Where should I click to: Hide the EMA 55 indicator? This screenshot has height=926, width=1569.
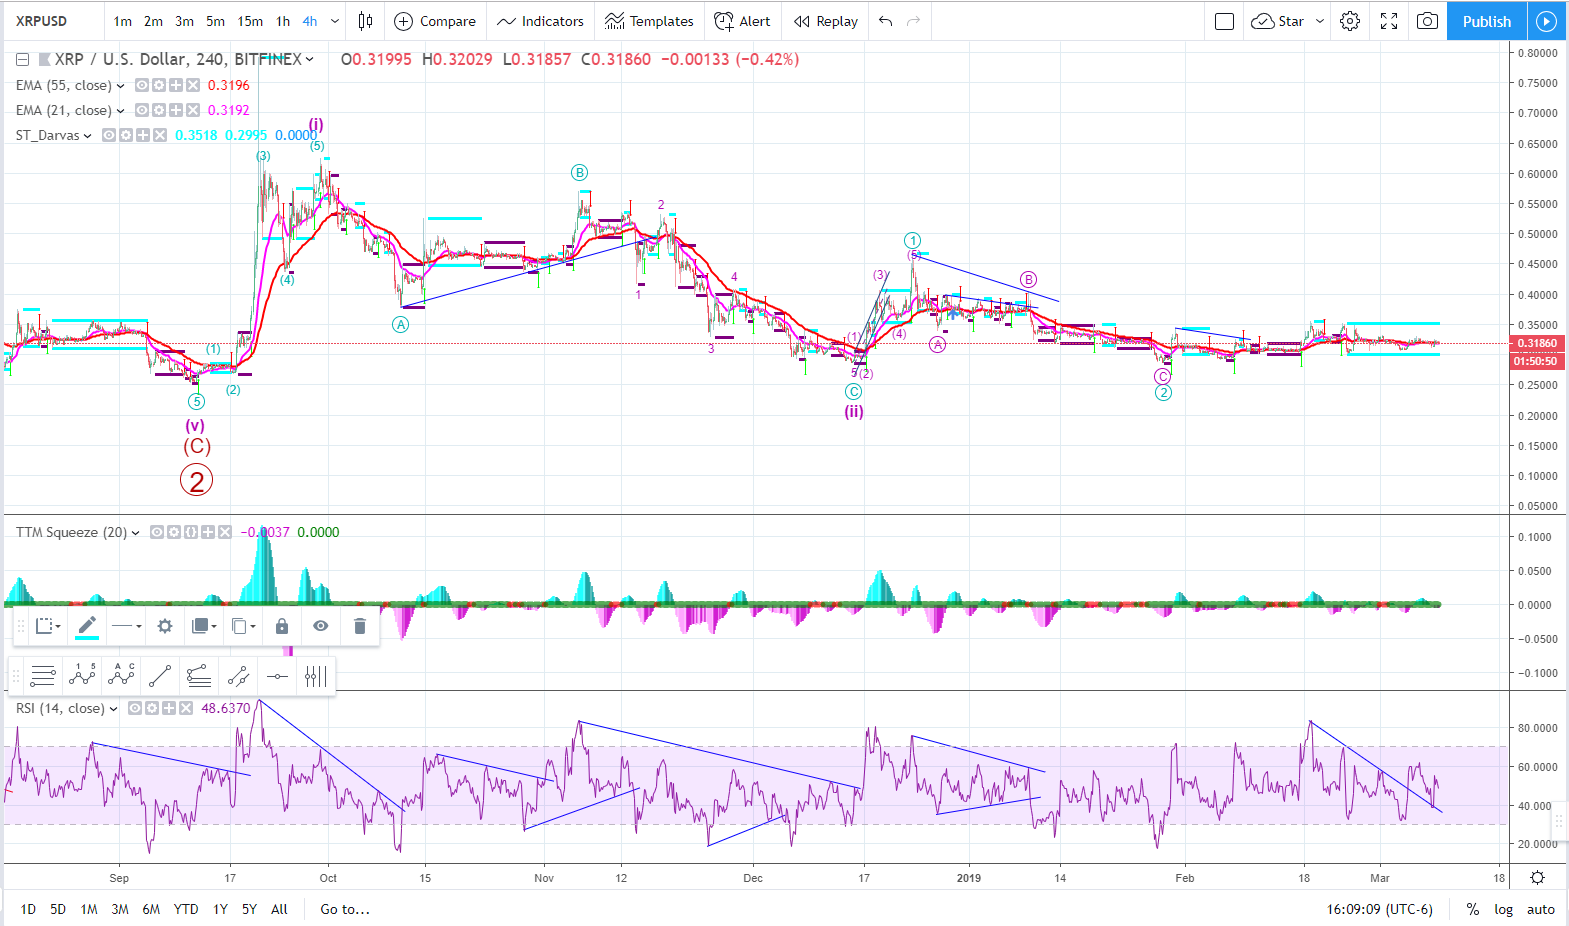coord(142,85)
